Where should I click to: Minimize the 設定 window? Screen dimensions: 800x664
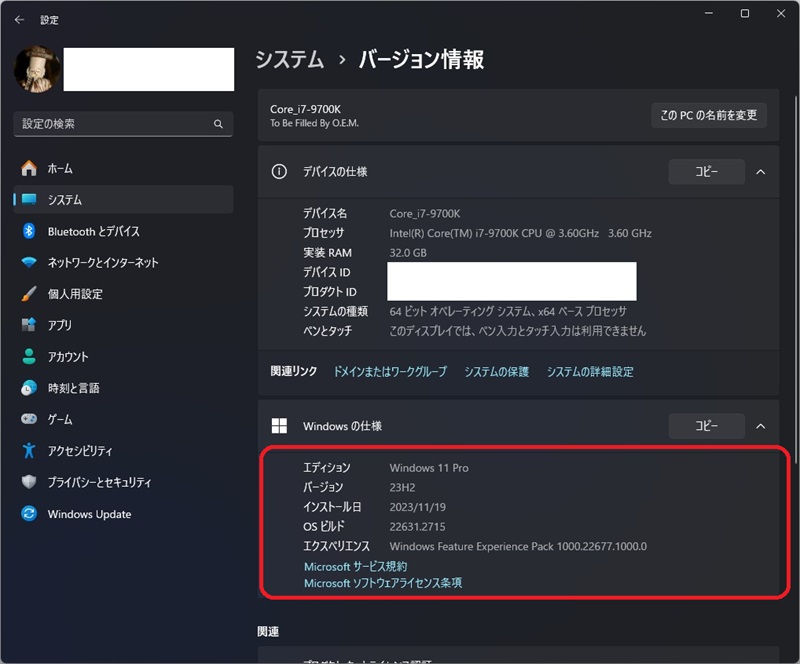click(709, 13)
